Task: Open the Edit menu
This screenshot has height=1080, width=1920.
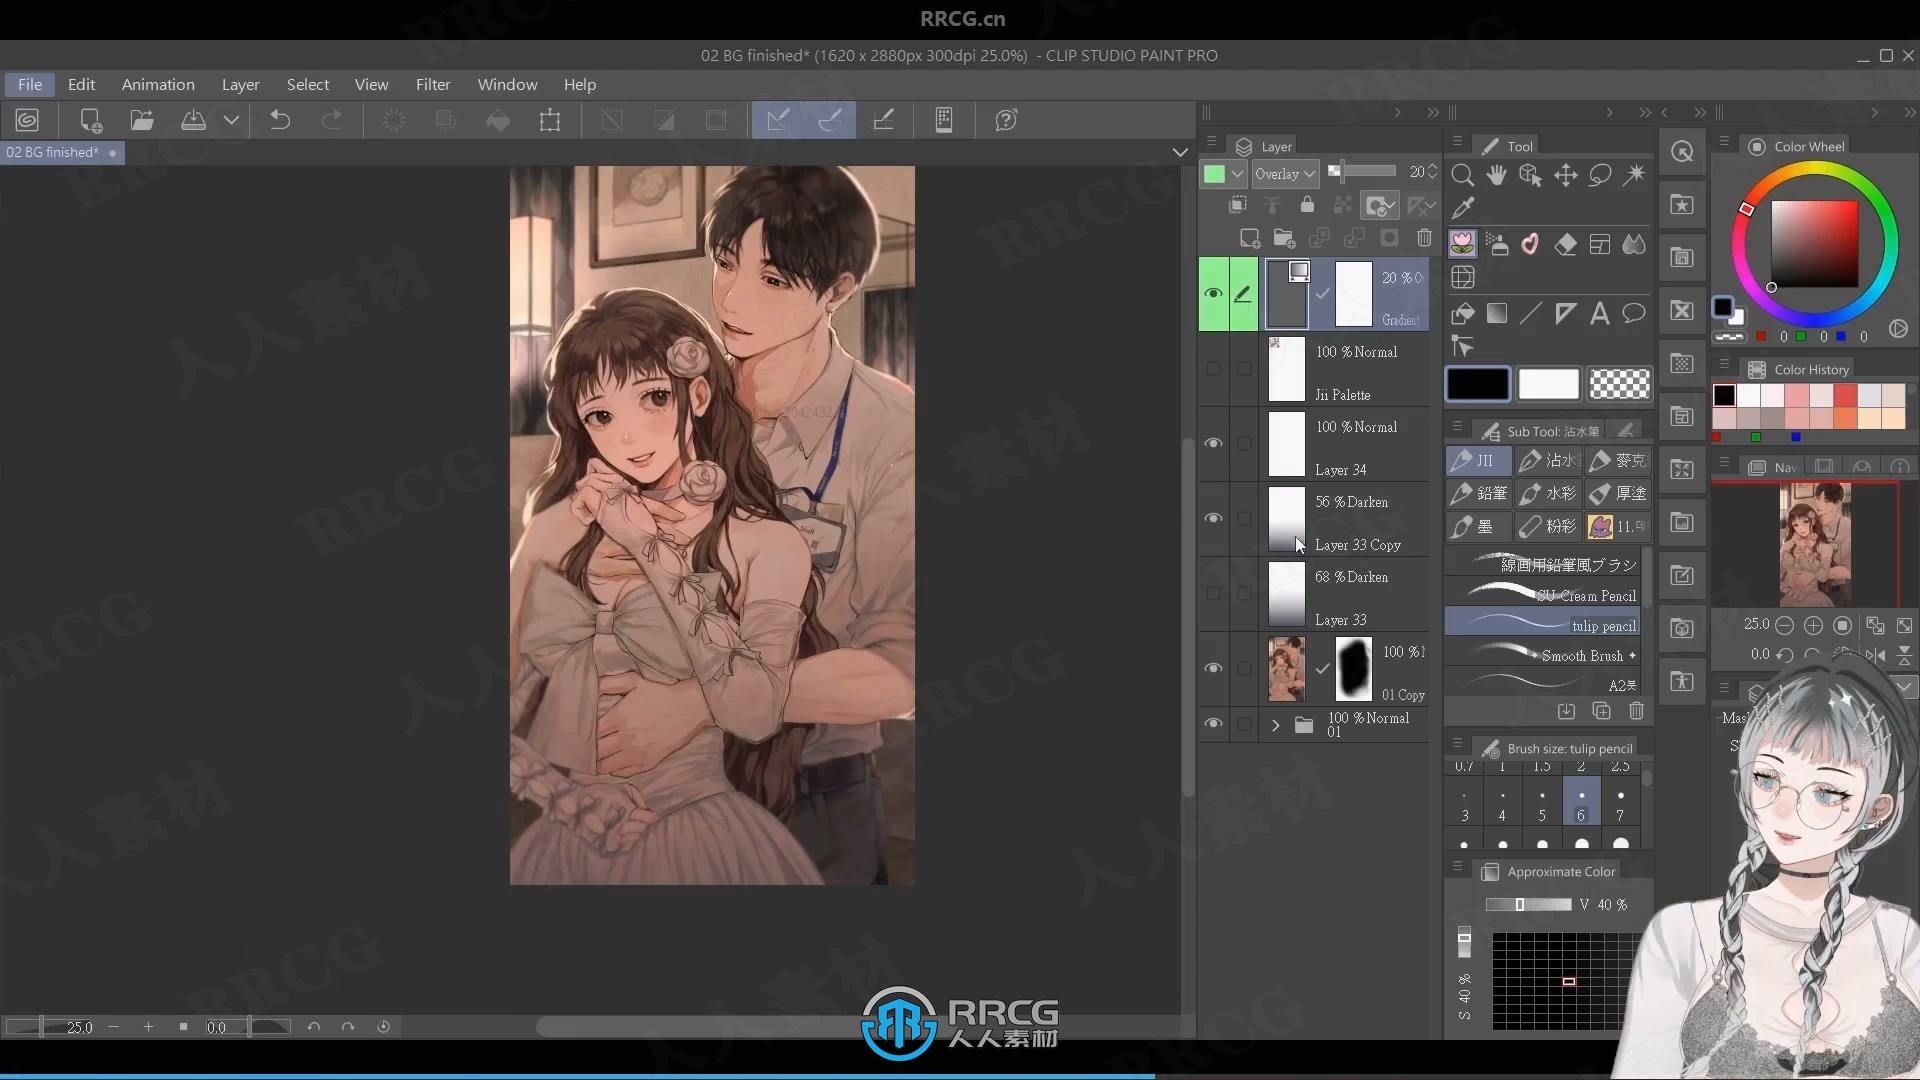Action: (81, 84)
